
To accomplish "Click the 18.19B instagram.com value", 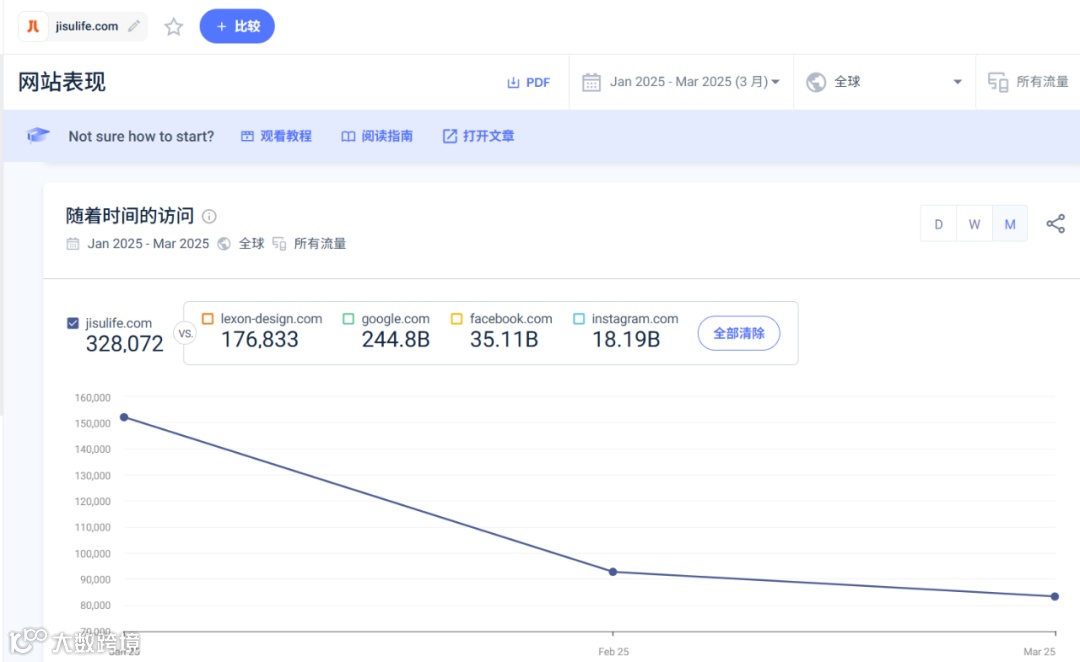I will point(626,340).
